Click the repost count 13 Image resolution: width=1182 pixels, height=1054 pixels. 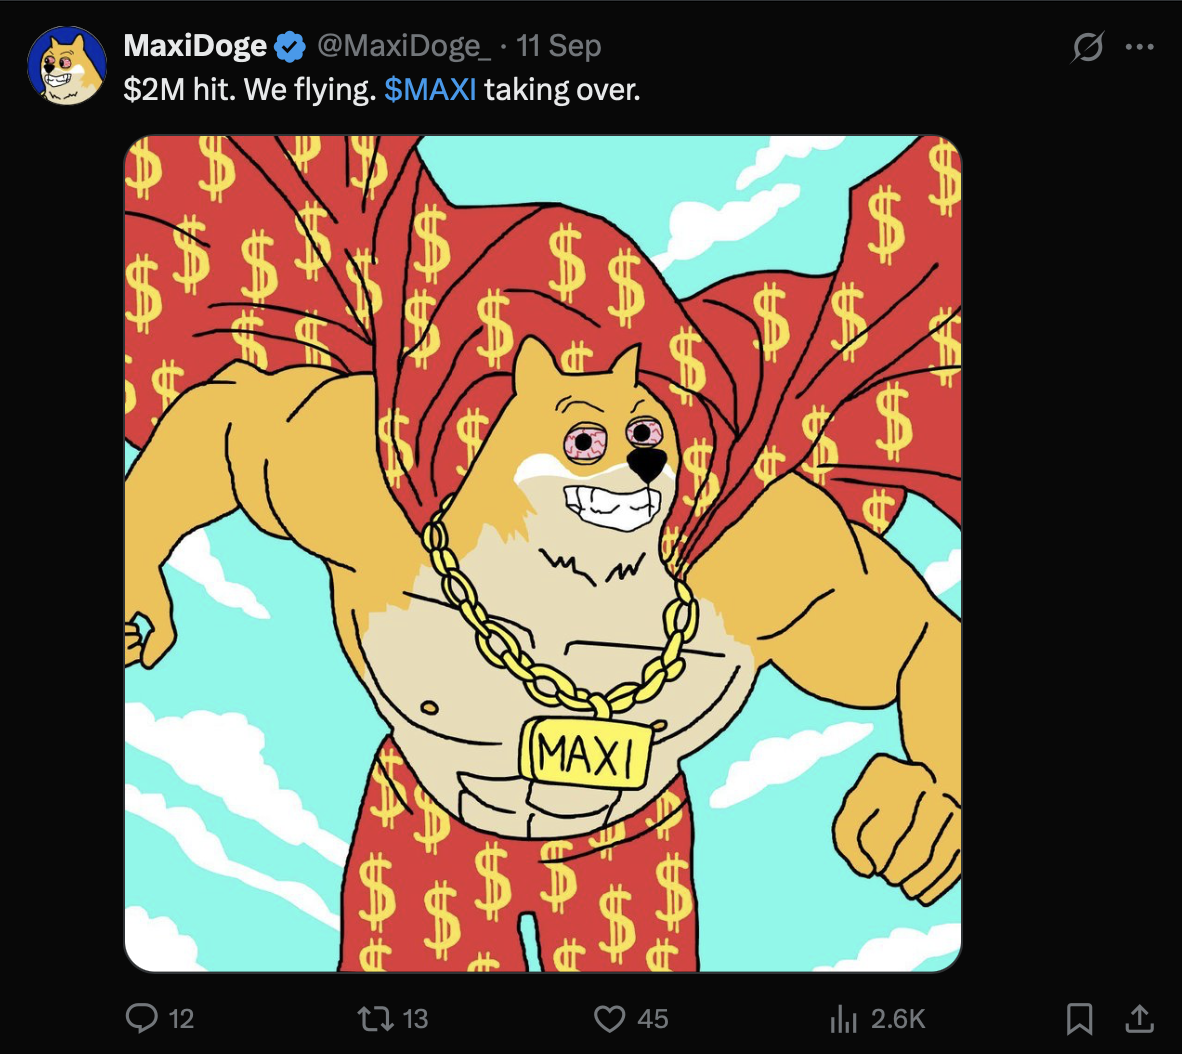pos(415,1019)
